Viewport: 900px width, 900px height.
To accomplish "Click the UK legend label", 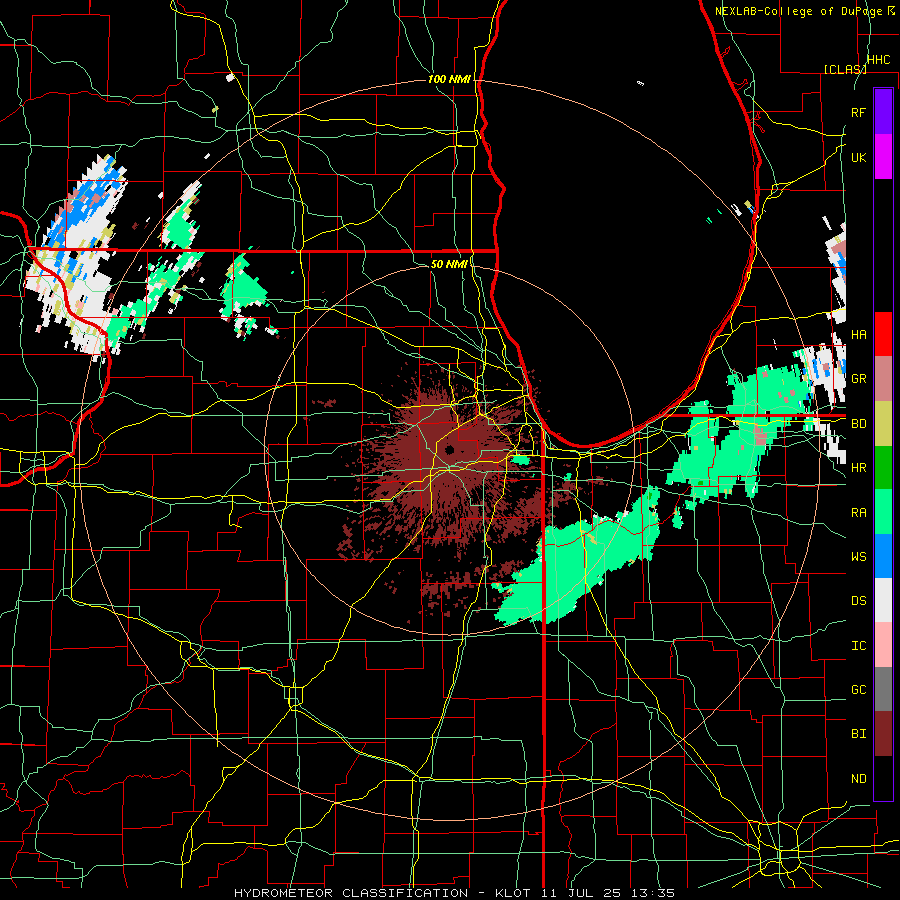I will click(858, 157).
